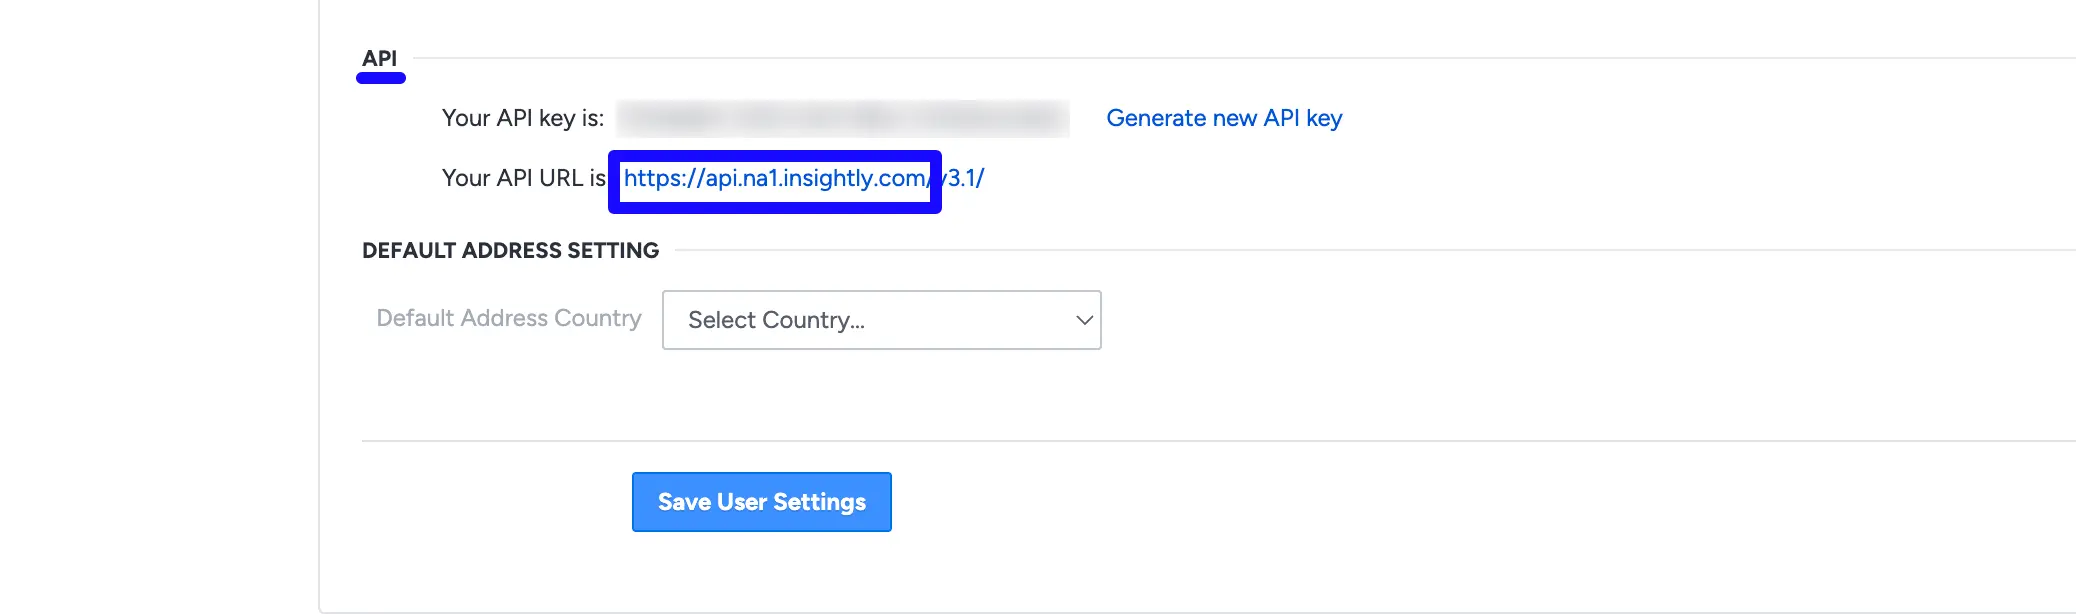
Task: Click the "Your API key is:" label
Action: [523, 118]
